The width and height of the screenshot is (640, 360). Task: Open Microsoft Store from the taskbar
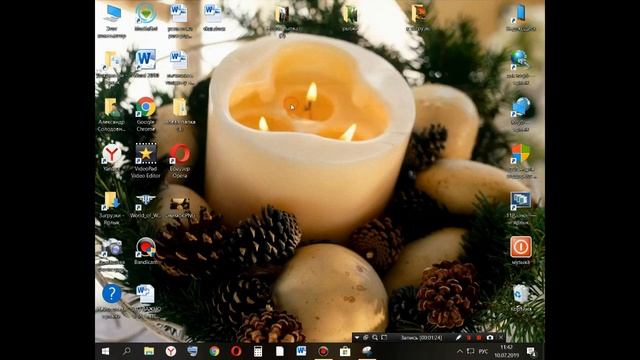click(345, 351)
